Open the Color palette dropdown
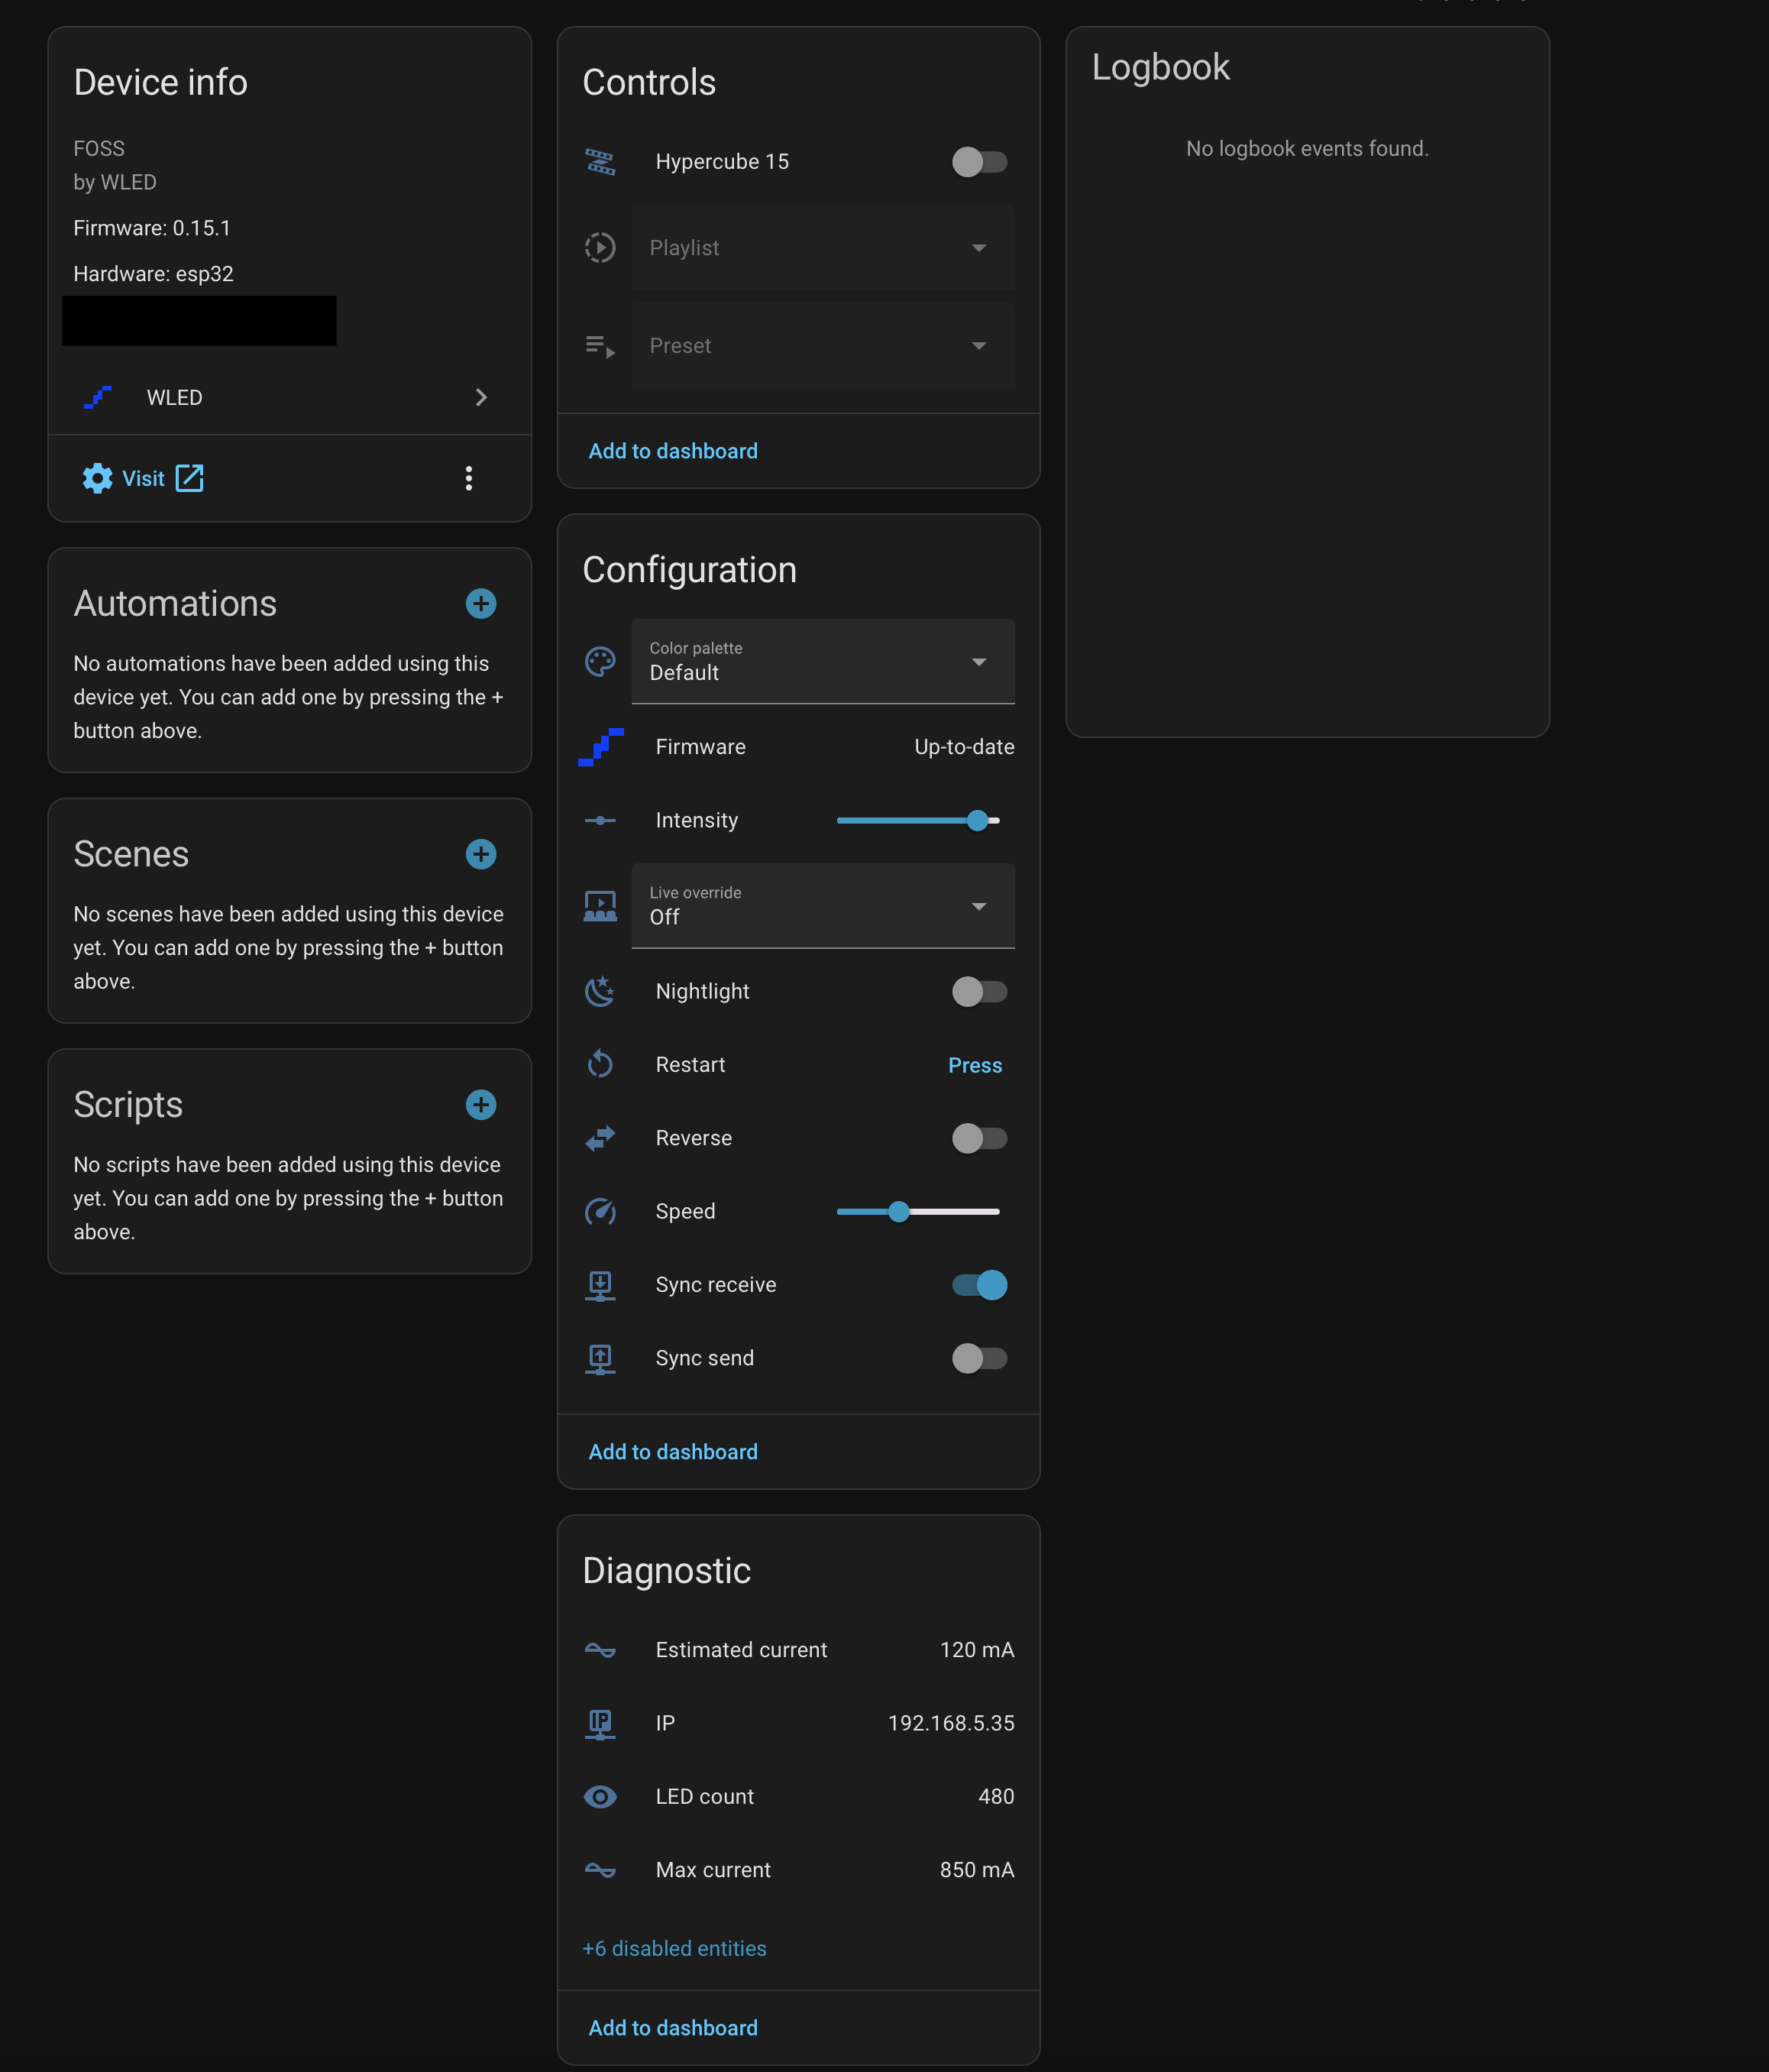Viewport: 1769px width, 2072px height. 822,661
